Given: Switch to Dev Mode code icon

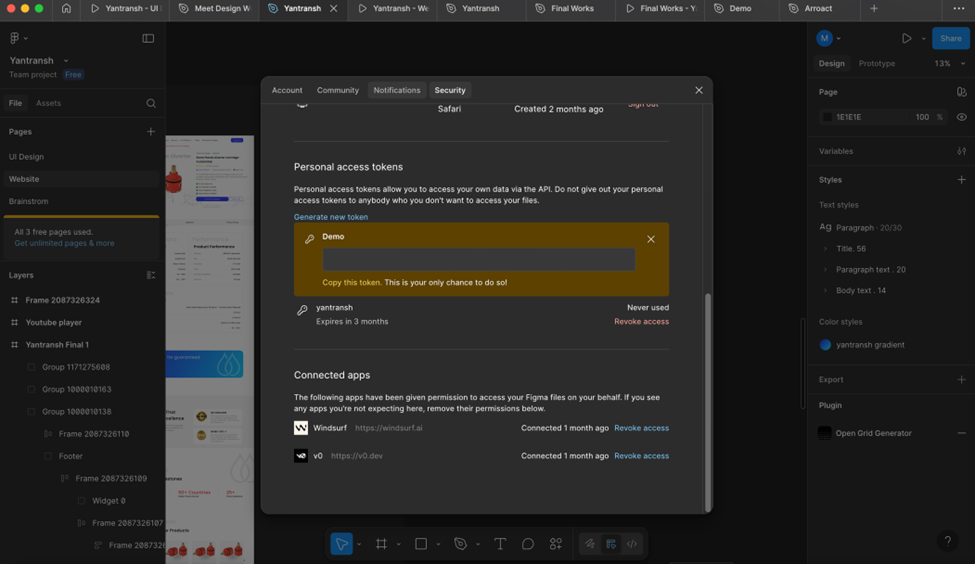Looking at the screenshot, I should click(632, 544).
